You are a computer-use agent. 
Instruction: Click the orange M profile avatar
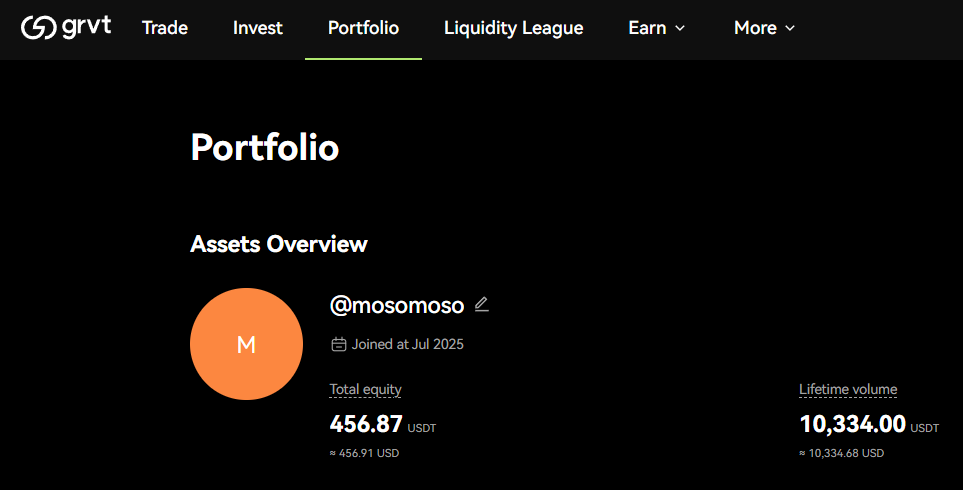[246, 344]
